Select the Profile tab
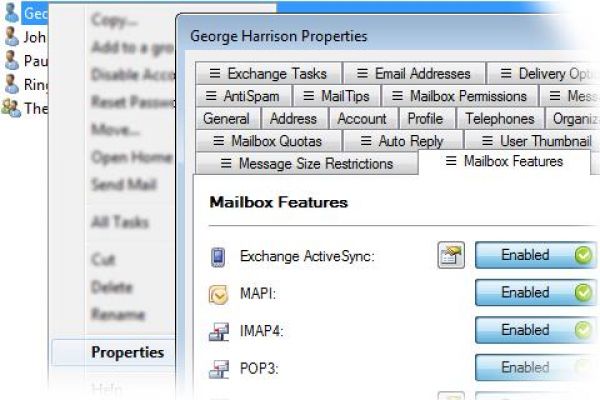Image resolution: width=600 pixels, height=400 pixels. (426, 119)
